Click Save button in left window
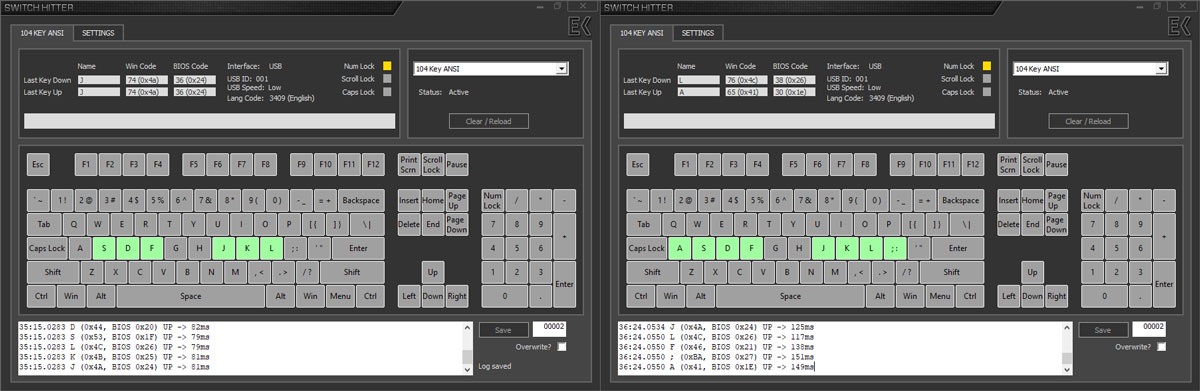Viewport: 1200px width, 391px height. pyautogui.click(x=503, y=330)
